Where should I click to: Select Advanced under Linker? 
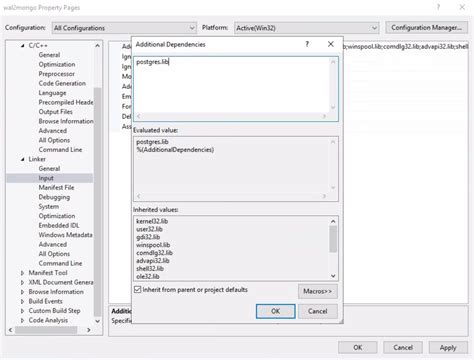coord(53,244)
